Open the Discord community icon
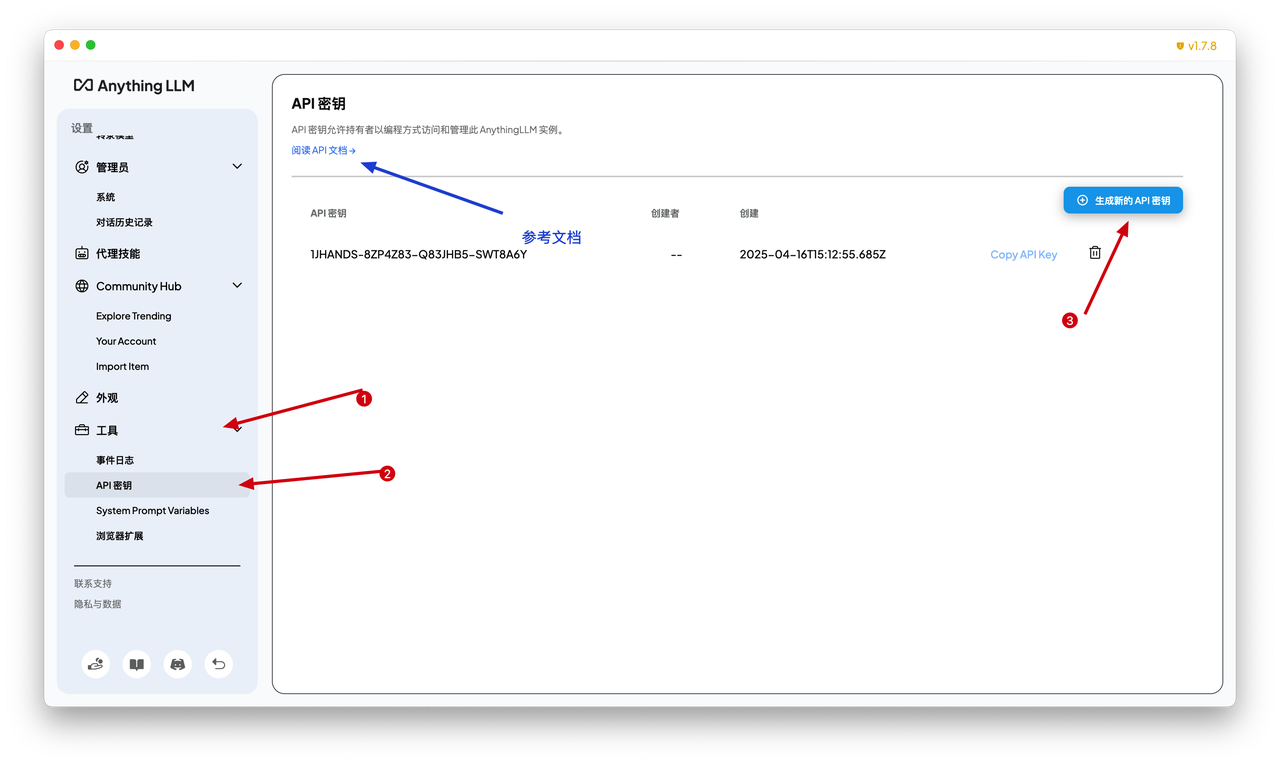 (178, 664)
